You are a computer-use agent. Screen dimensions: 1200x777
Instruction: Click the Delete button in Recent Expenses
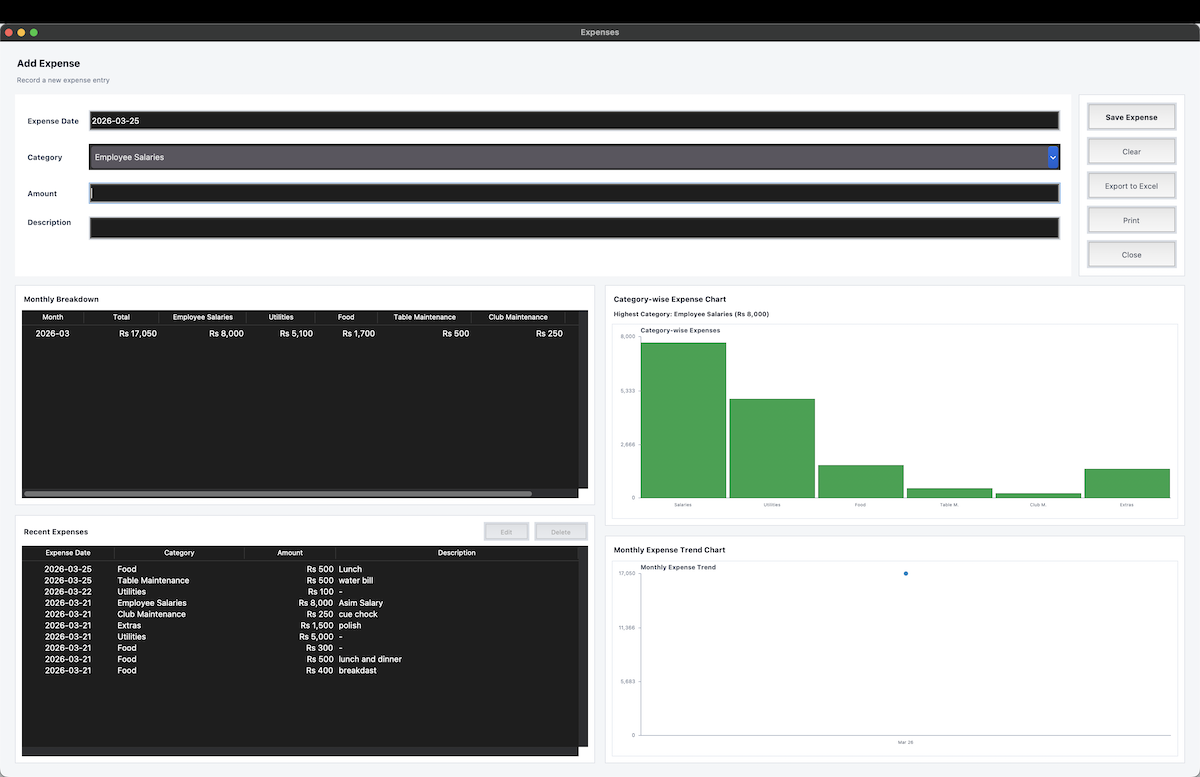(561, 532)
